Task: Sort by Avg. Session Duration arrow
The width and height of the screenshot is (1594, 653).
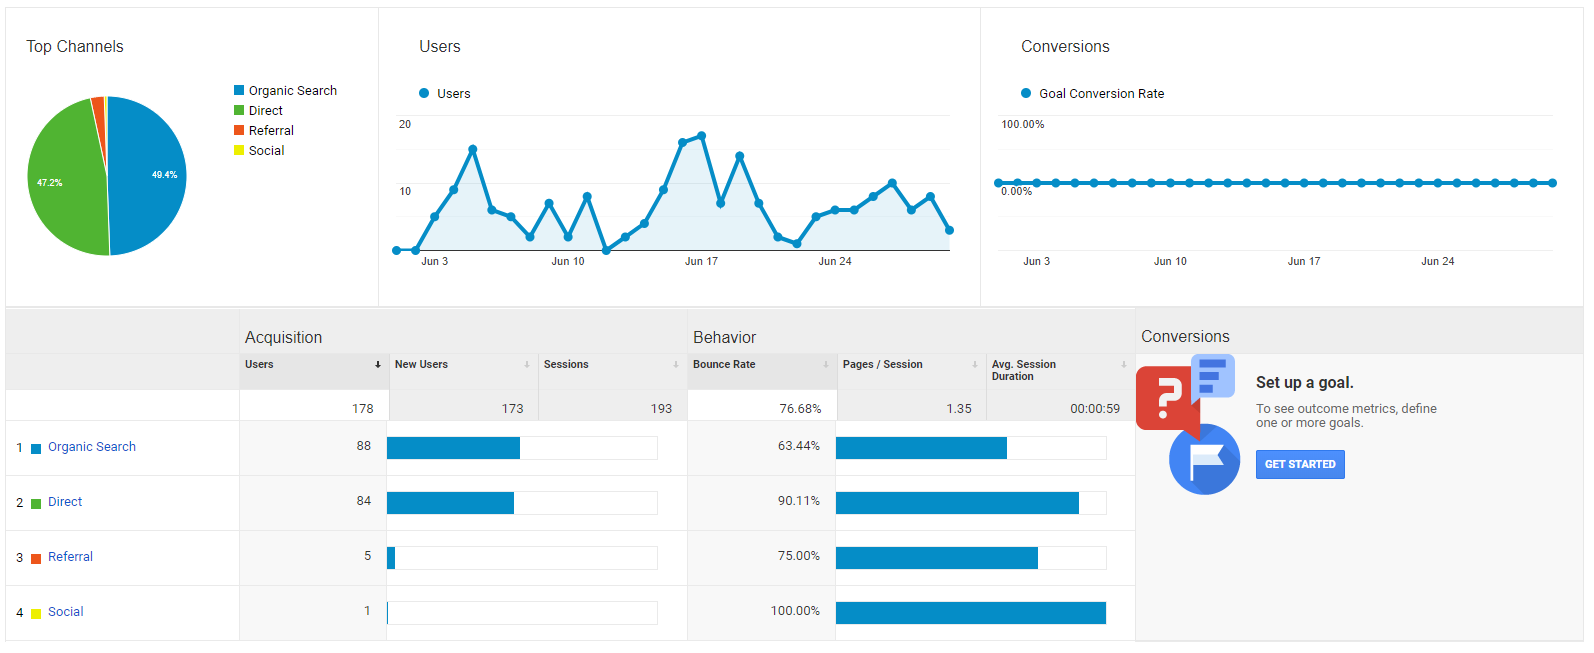Action: pos(1124,365)
